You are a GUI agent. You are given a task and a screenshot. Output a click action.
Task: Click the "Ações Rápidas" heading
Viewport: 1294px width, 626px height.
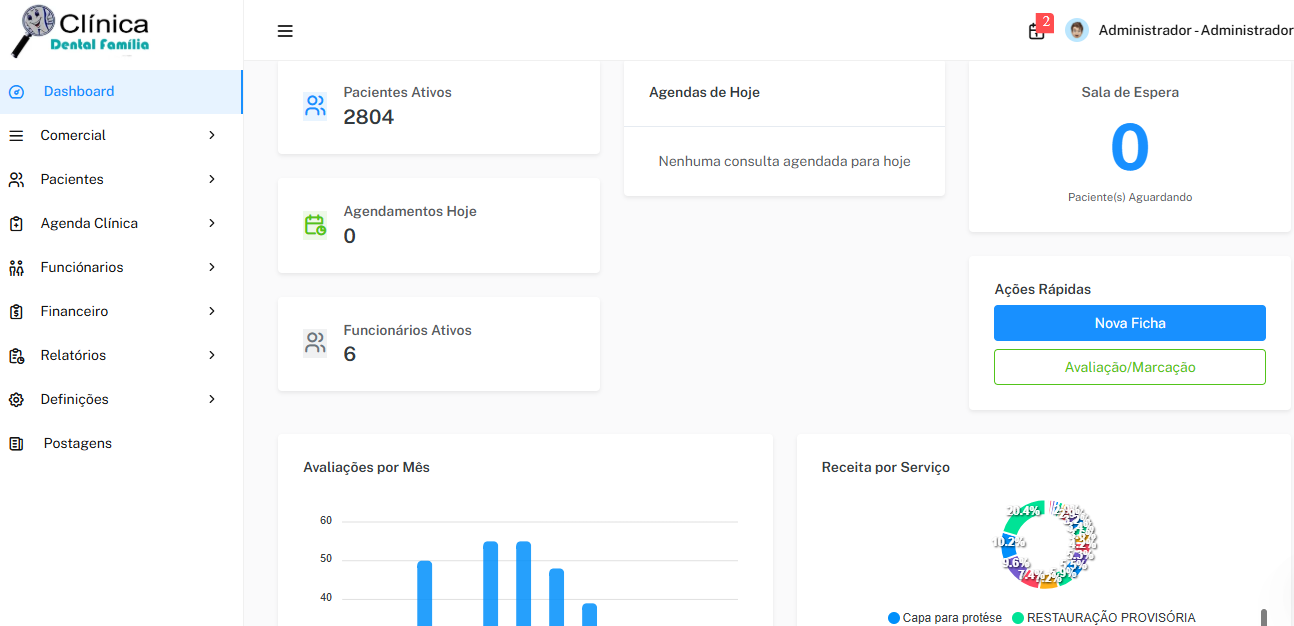tap(1043, 289)
